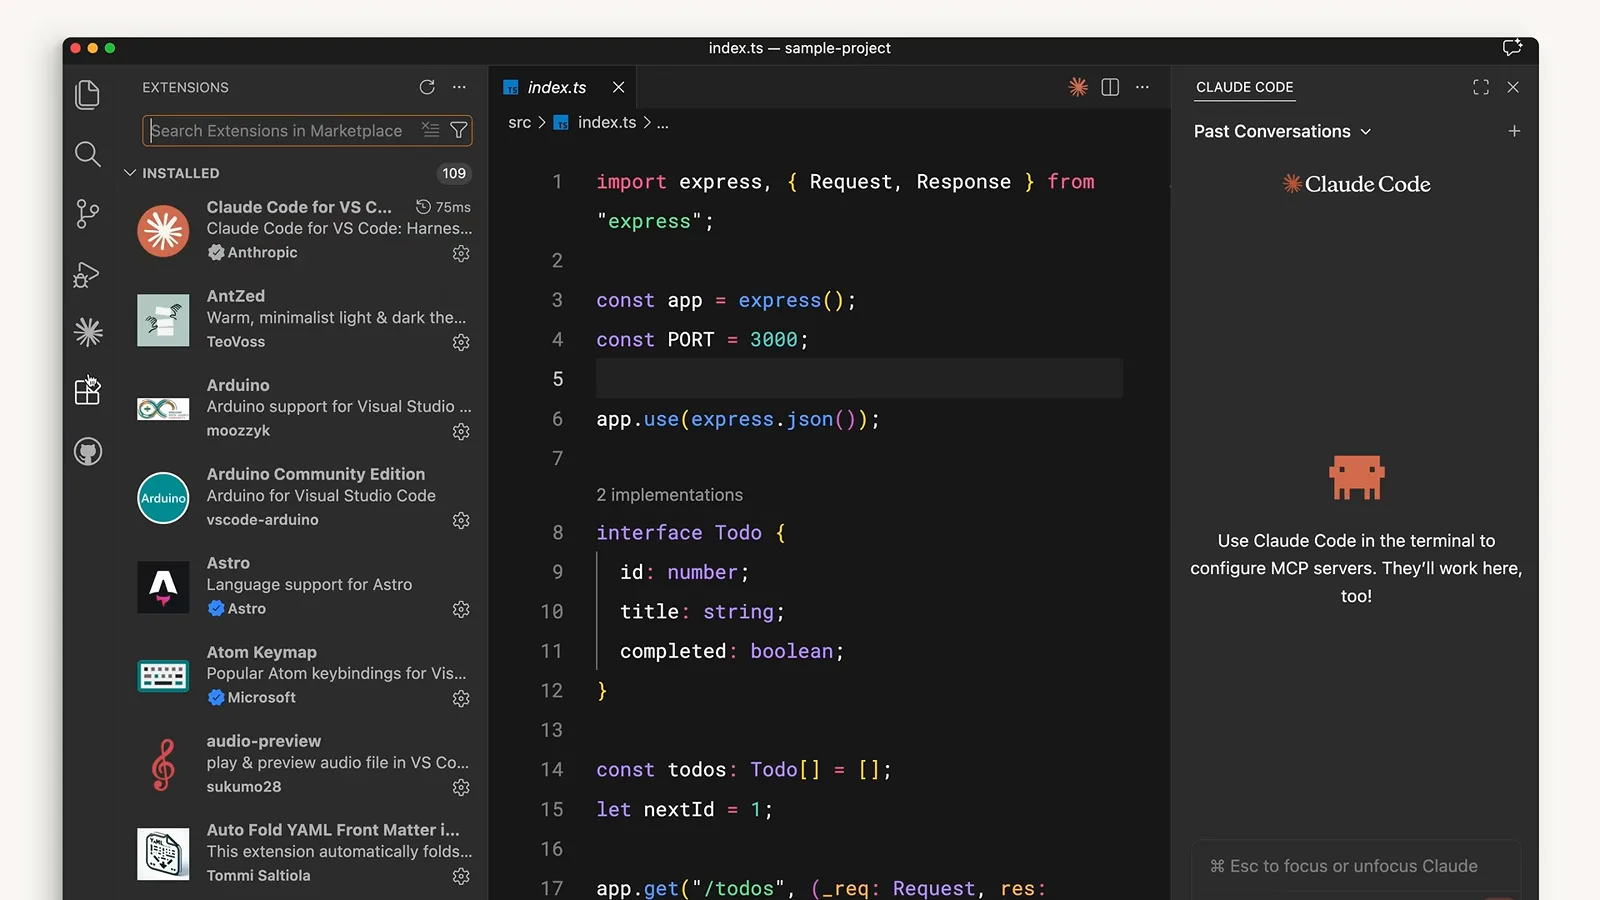Screen dimensions: 1600x900
Task: Refresh the extensions list
Action: [x=427, y=87]
